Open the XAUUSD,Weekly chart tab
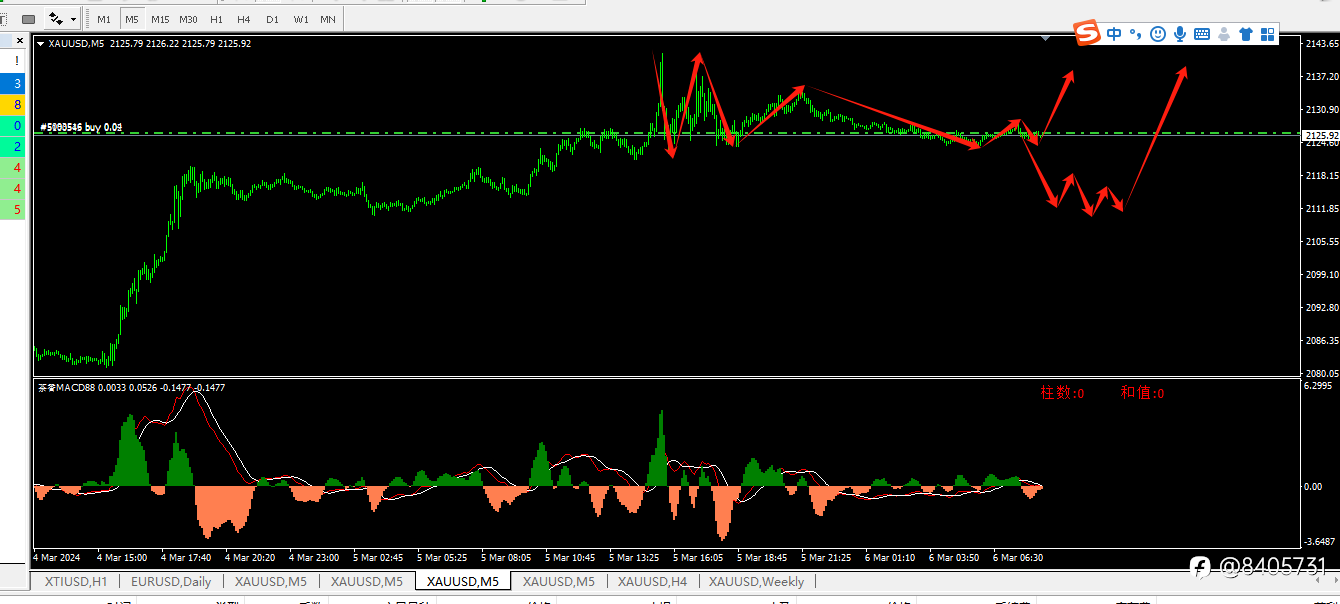Viewport: 1340px width, 604px height. pos(757,581)
